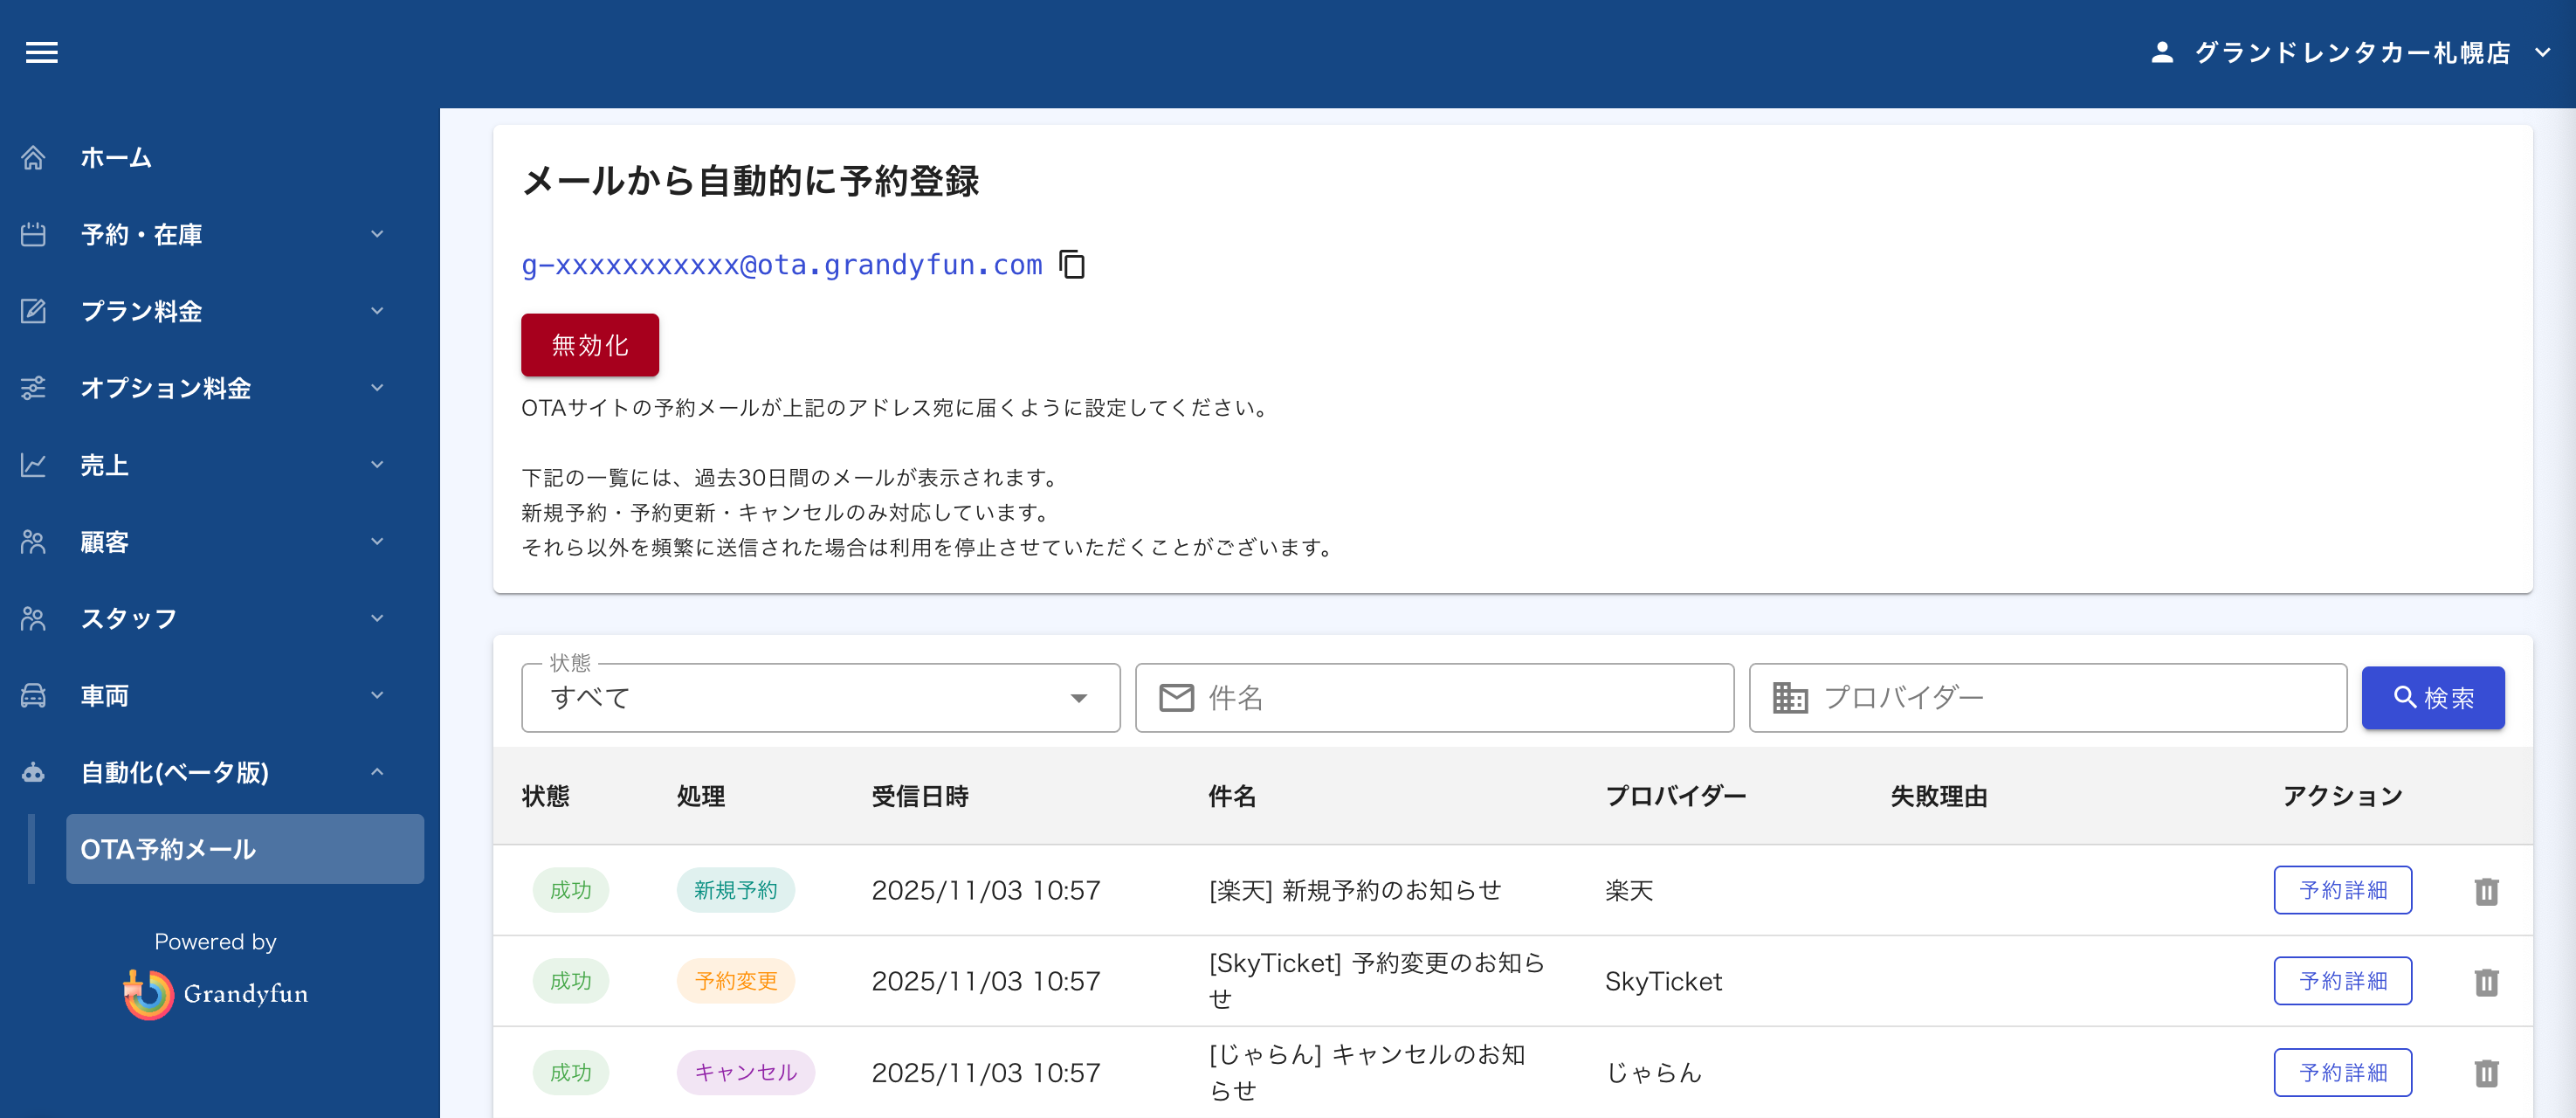This screenshot has width=2576, height=1118.
Task: Click the sliders icon for オプション料金
Action: (x=34, y=388)
